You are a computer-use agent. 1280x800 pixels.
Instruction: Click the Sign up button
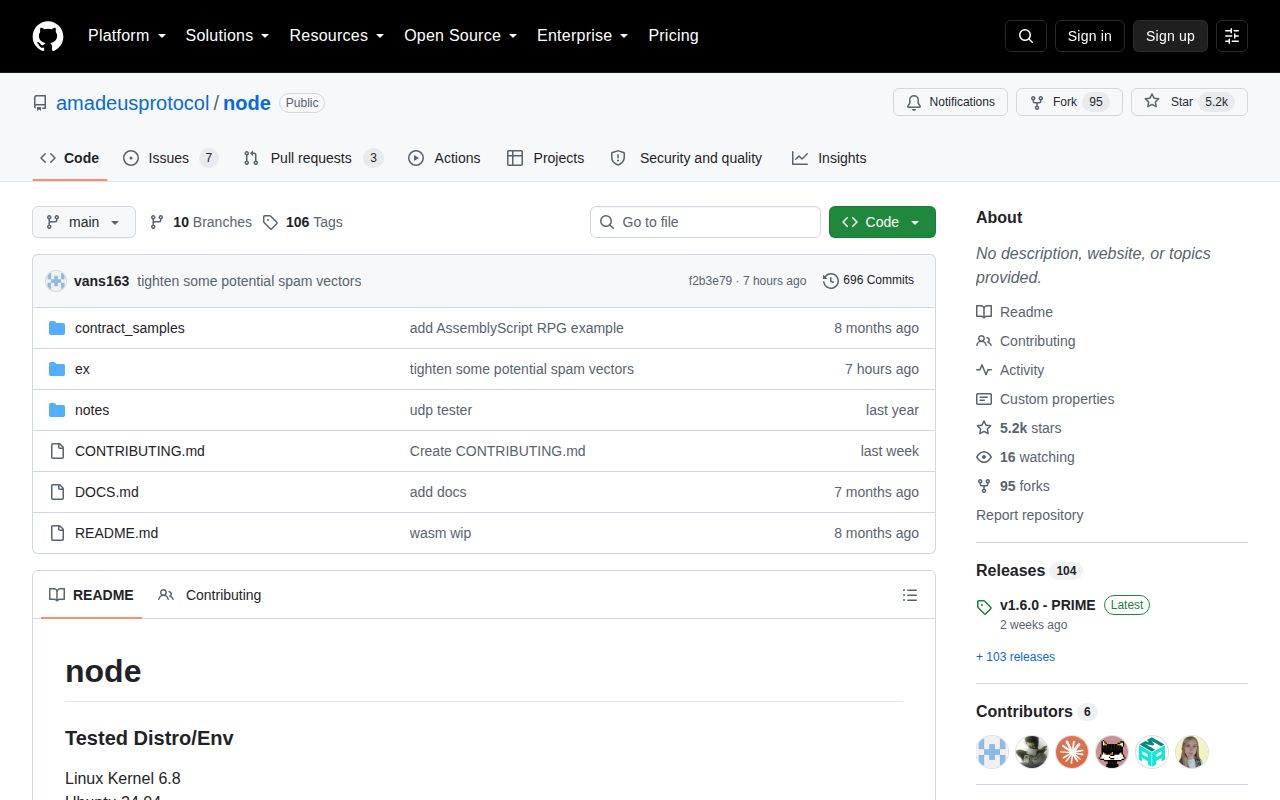tap(1170, 36)
